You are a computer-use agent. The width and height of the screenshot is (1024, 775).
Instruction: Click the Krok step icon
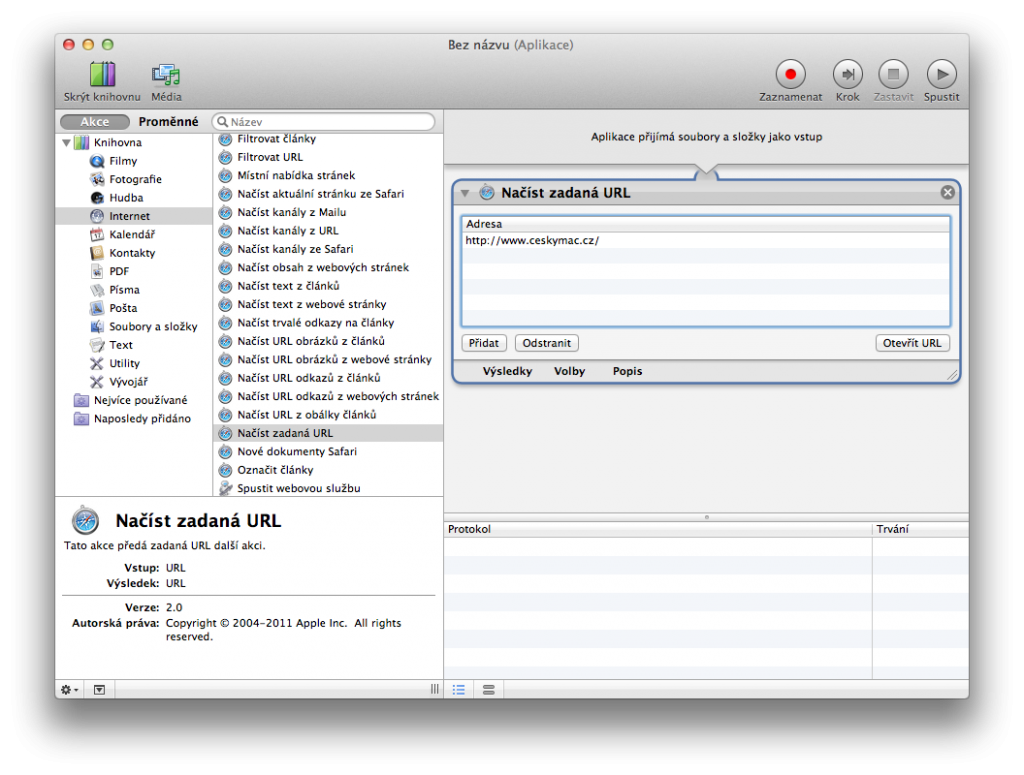pyautogui.click(x=848, y=74)
